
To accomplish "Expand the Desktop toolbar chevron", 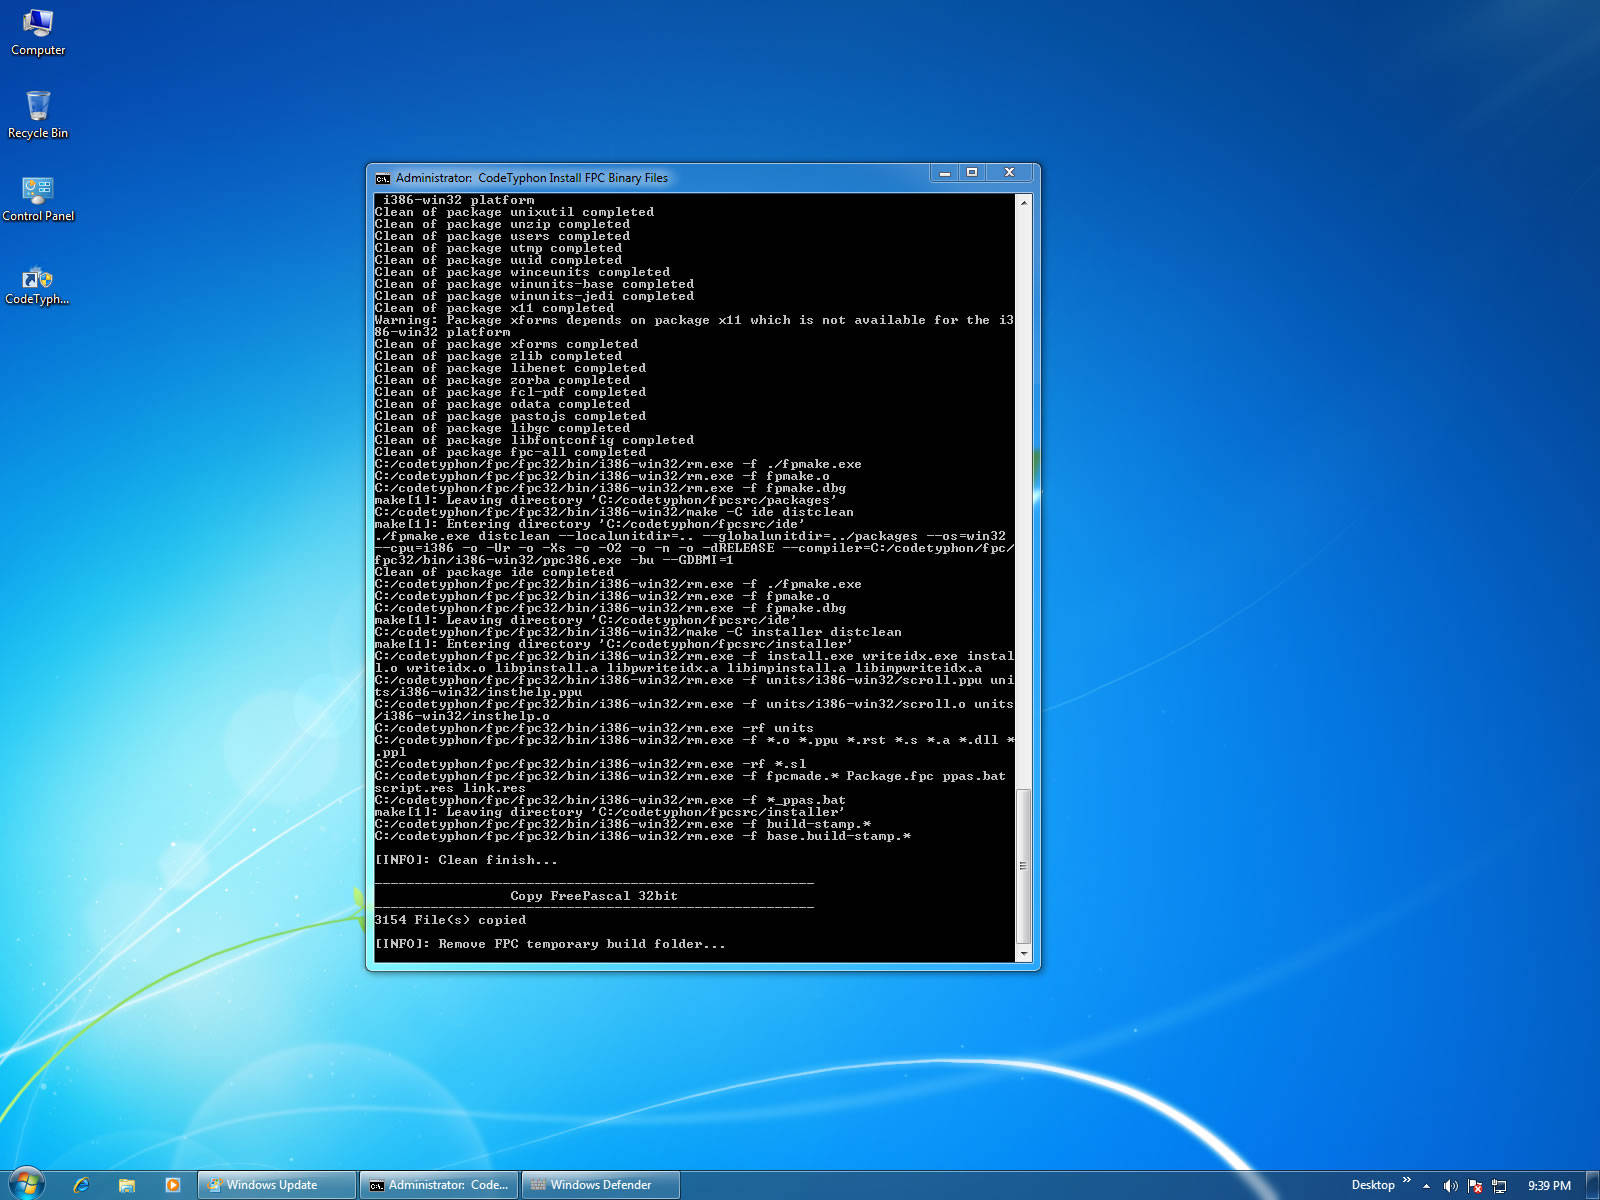I will pyautogui.click(x=1407, y=1181).
